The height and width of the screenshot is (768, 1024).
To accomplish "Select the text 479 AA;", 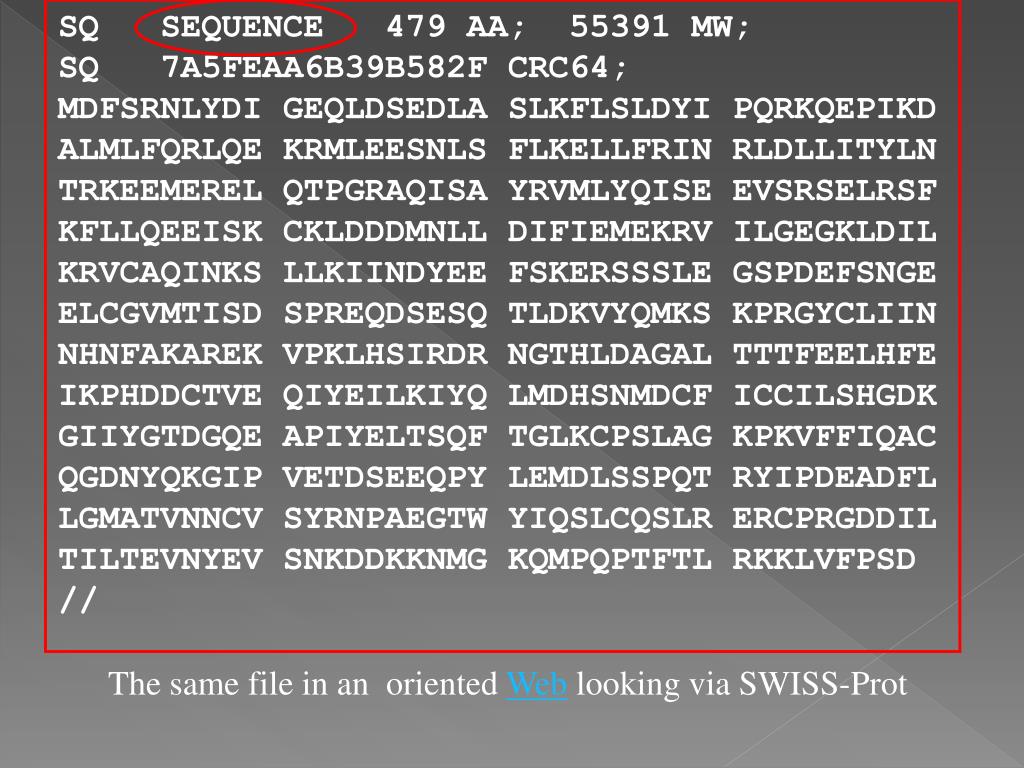I will click(456, 27).
